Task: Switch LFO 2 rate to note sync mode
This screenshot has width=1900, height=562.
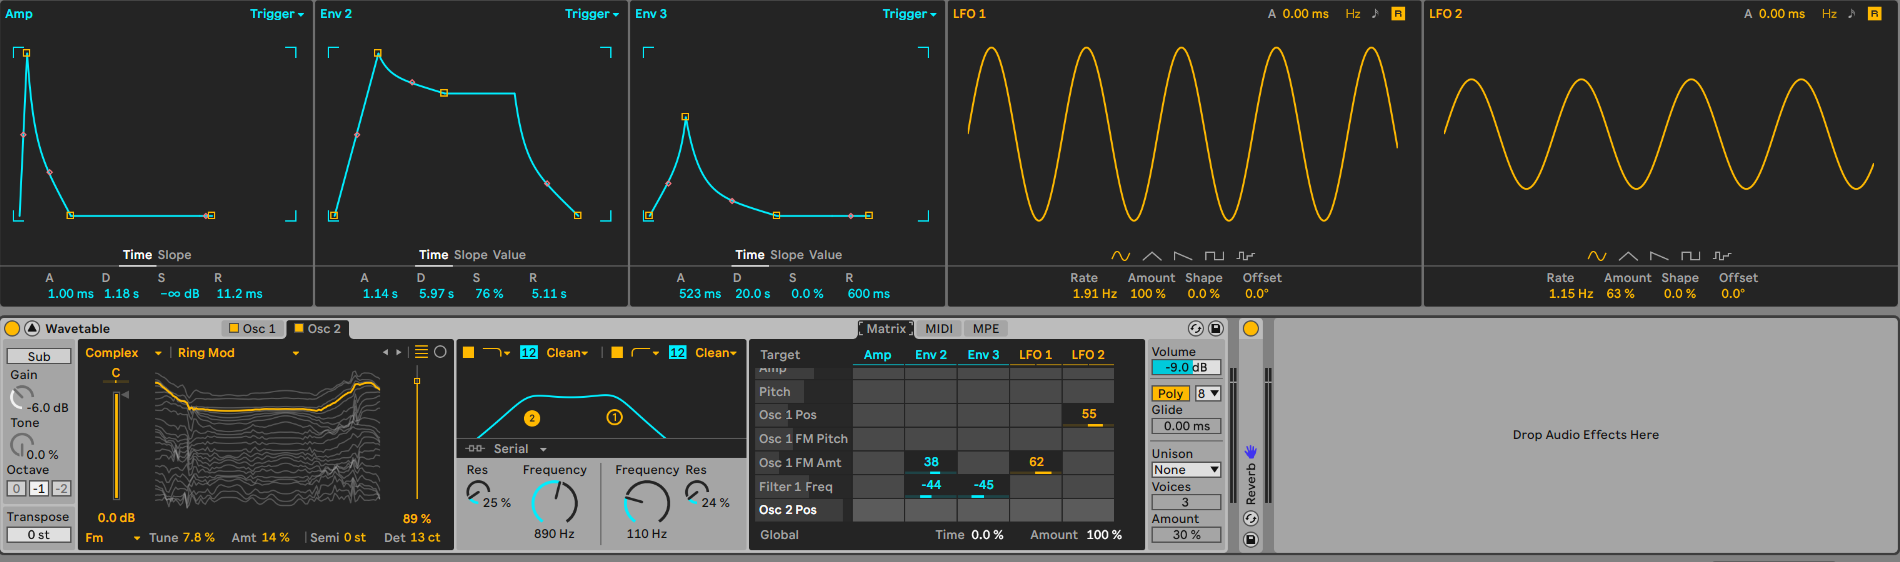Action: 1851,14
